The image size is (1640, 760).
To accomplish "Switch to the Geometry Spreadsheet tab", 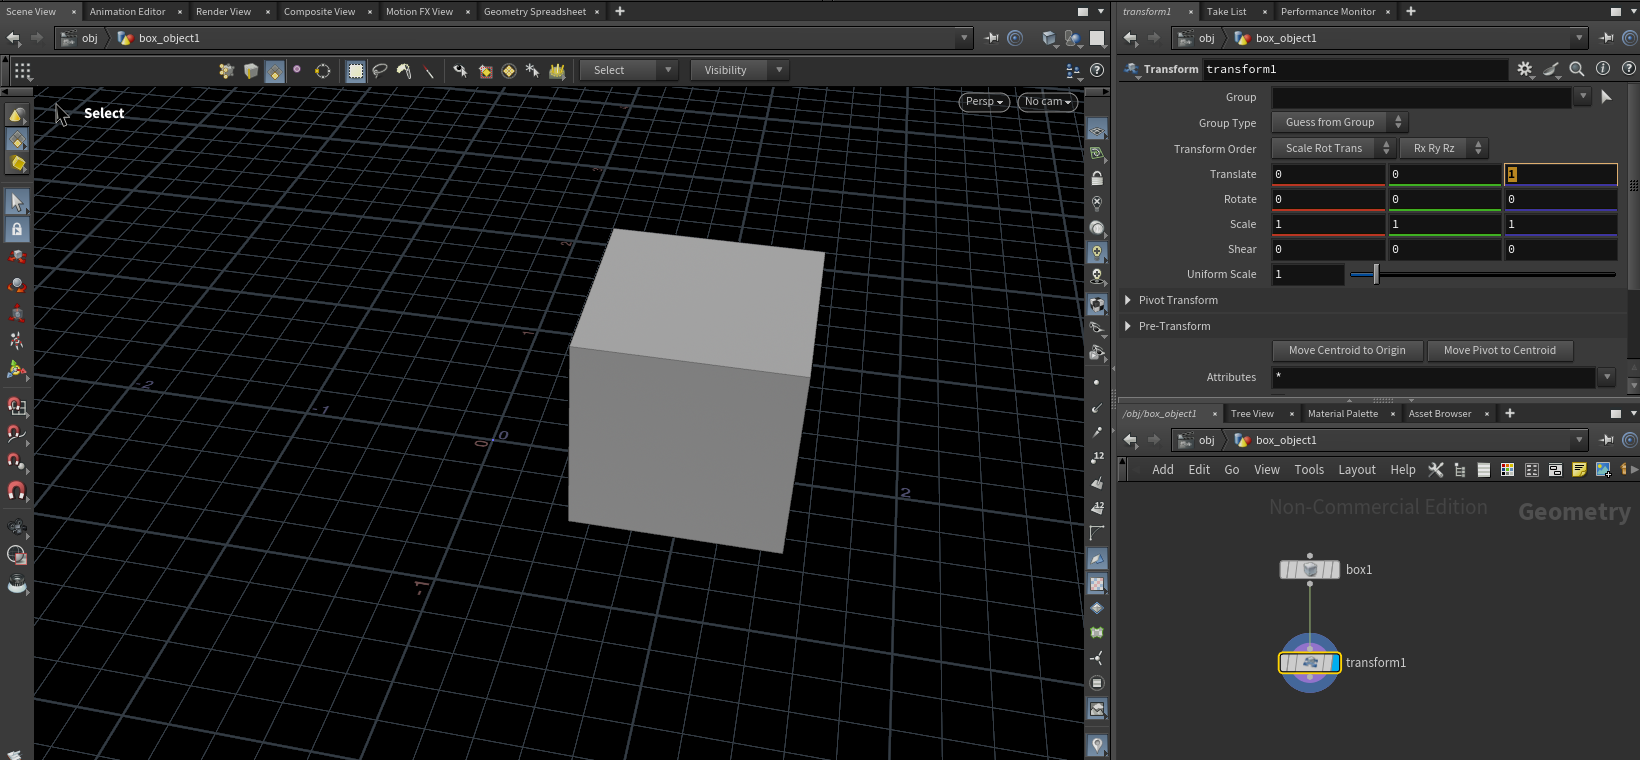I will point(535,11).
